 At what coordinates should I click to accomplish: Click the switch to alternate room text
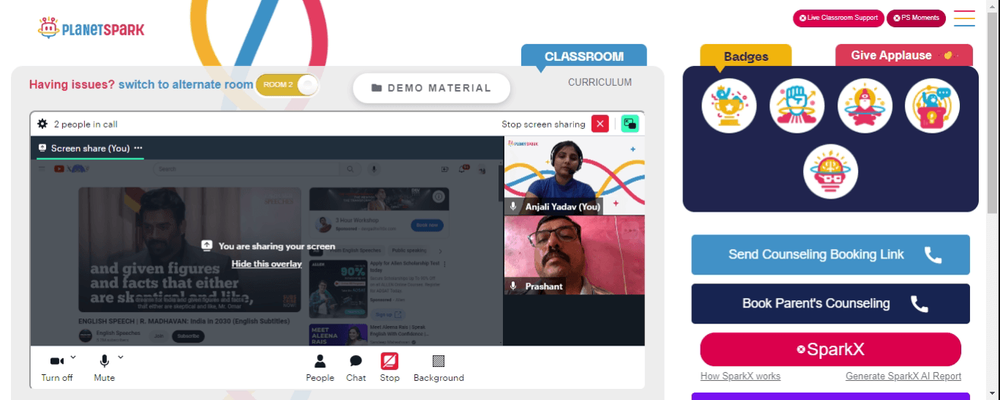pos(186,84)
